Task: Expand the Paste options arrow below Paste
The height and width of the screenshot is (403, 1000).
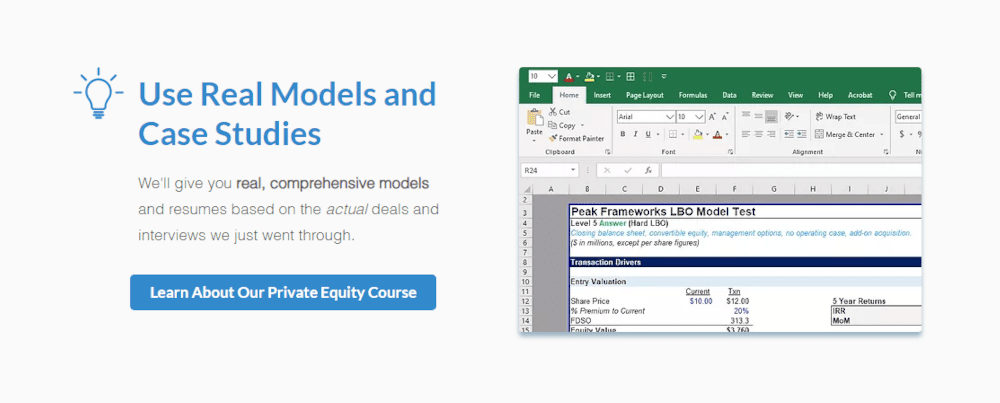Action: click(534, 141)
